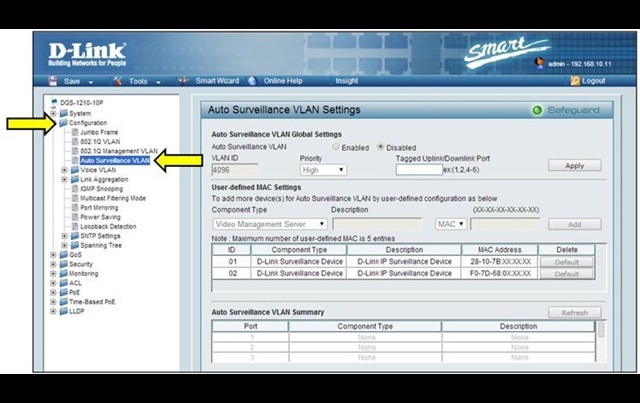Select Time-Based PoE tree item
The height and width of the screenshot is (403, 640).
pos(92,302)
